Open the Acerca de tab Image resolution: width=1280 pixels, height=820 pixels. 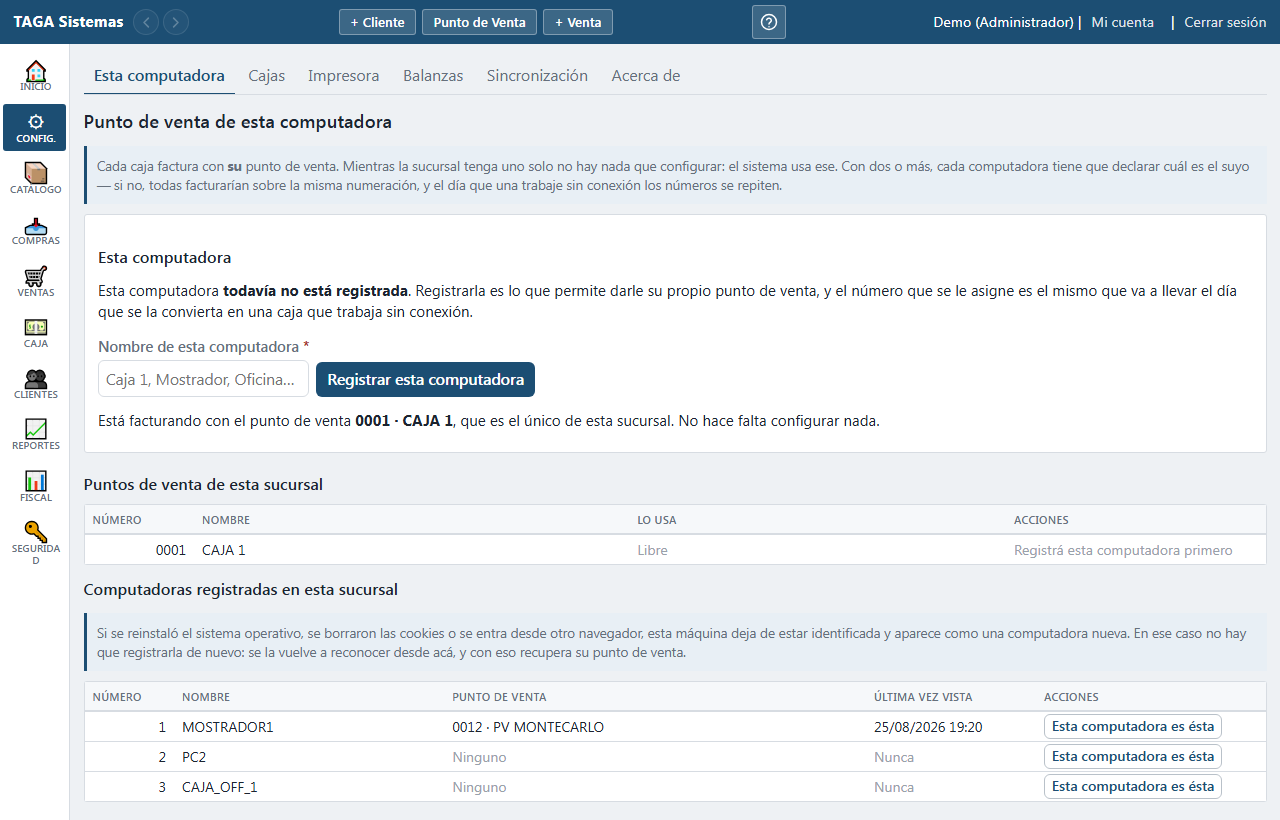[646, 76]
